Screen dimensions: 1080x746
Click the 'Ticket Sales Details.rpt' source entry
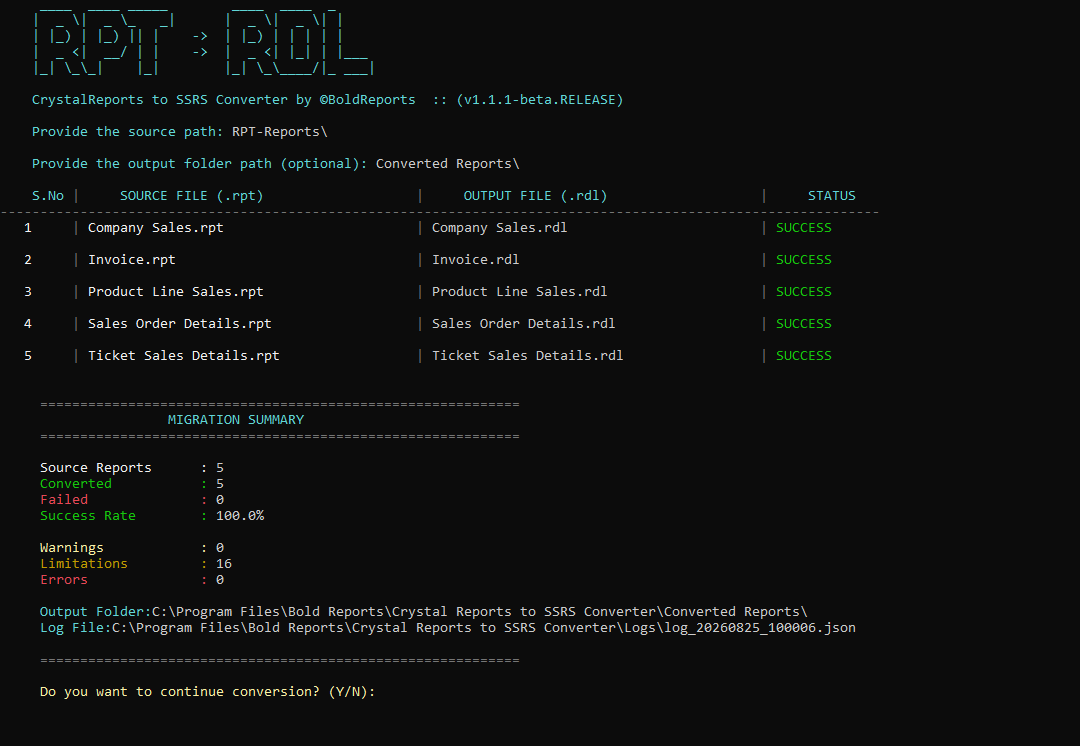(x=184, y=356)
